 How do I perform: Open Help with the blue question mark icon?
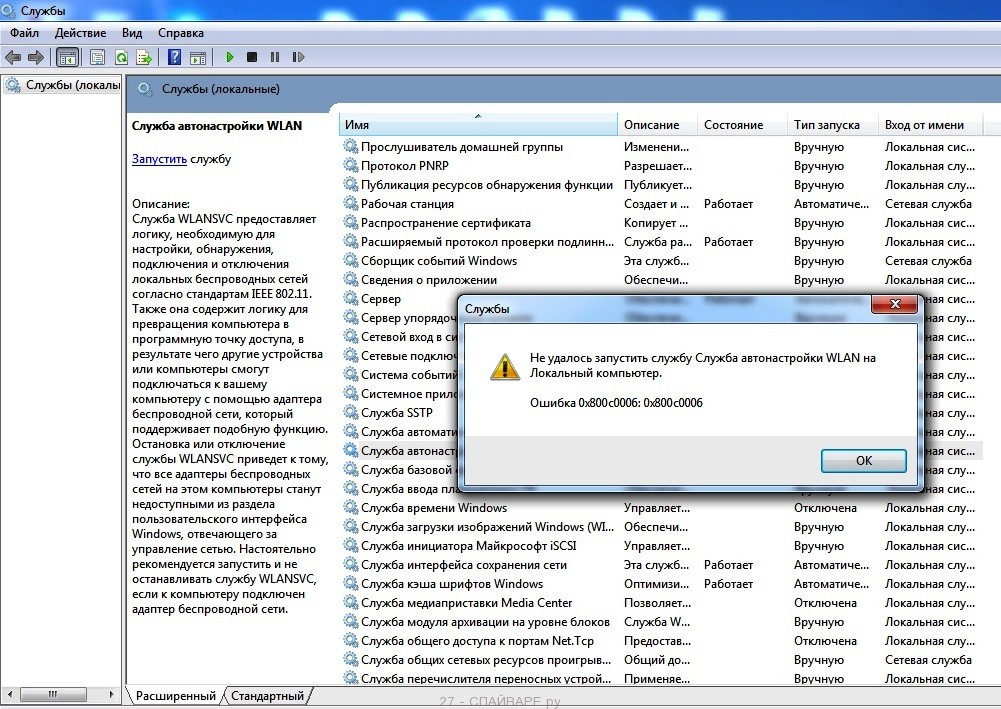tap(174, 57)
